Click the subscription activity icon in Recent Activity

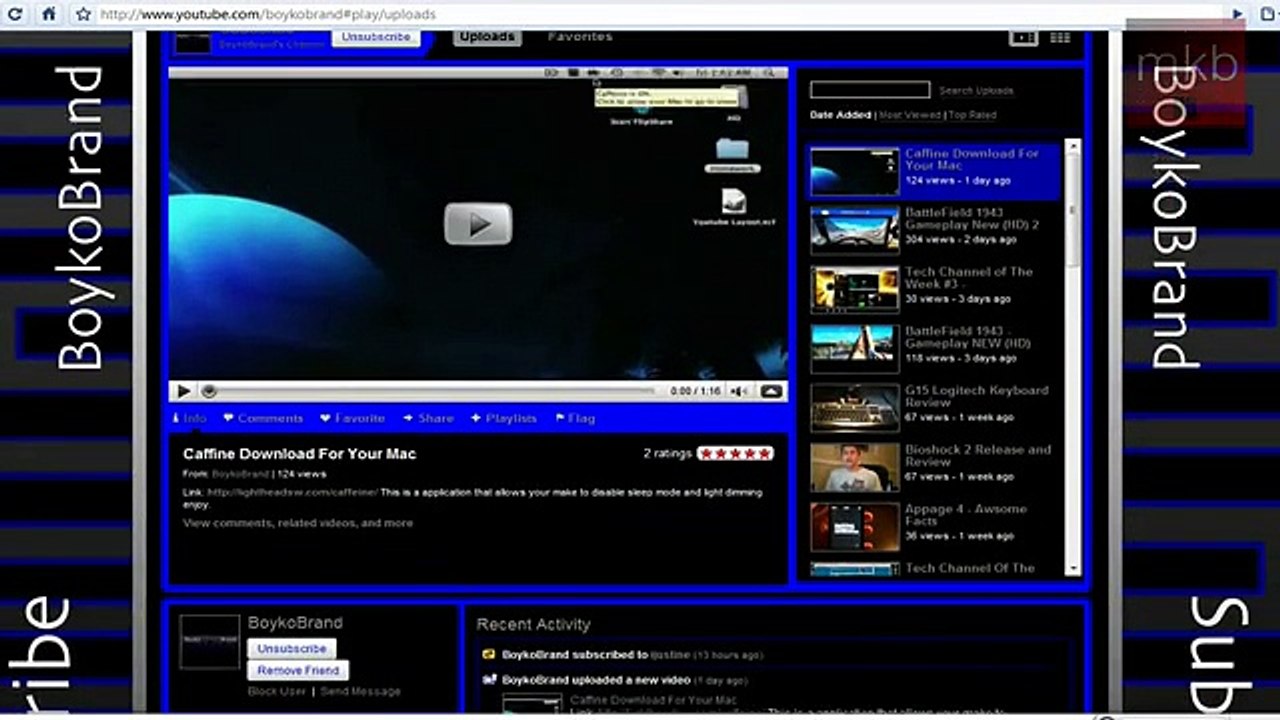[489, 655]
